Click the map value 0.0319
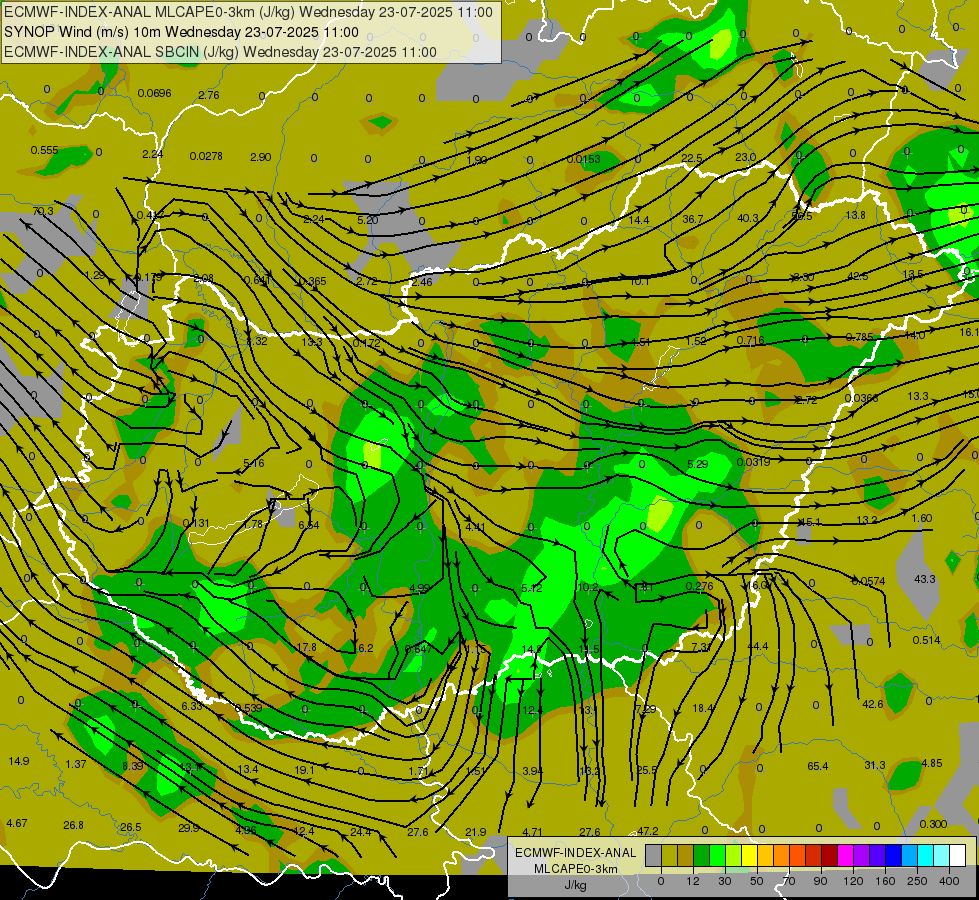This screenshot has height=900, width=979. click(x=753, y=462)
